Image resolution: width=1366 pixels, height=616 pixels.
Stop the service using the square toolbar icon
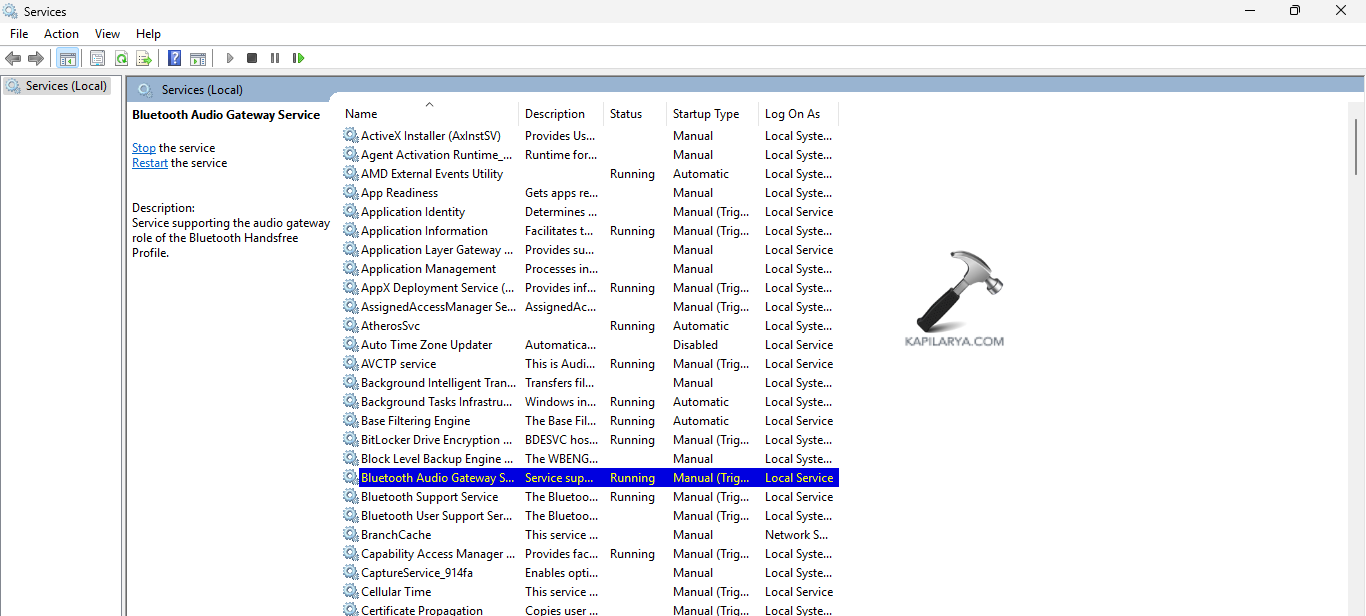pyautogui.click(x=251, y=58)
